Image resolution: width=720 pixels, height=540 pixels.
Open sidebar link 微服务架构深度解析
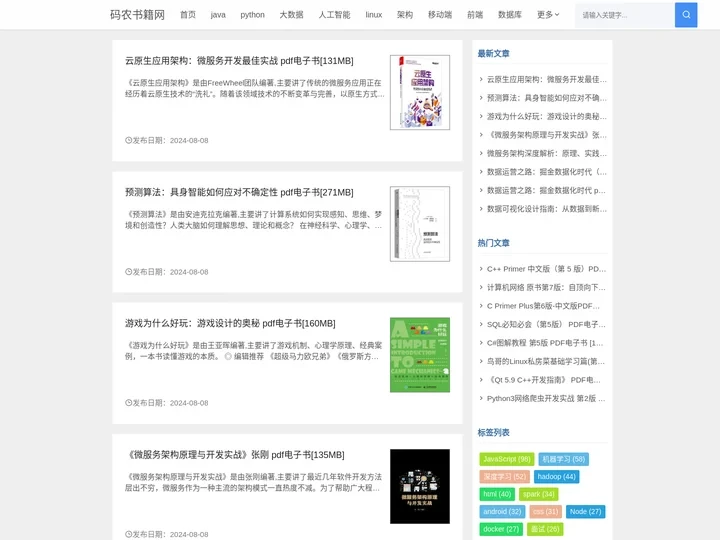click(x=546, y=153)
